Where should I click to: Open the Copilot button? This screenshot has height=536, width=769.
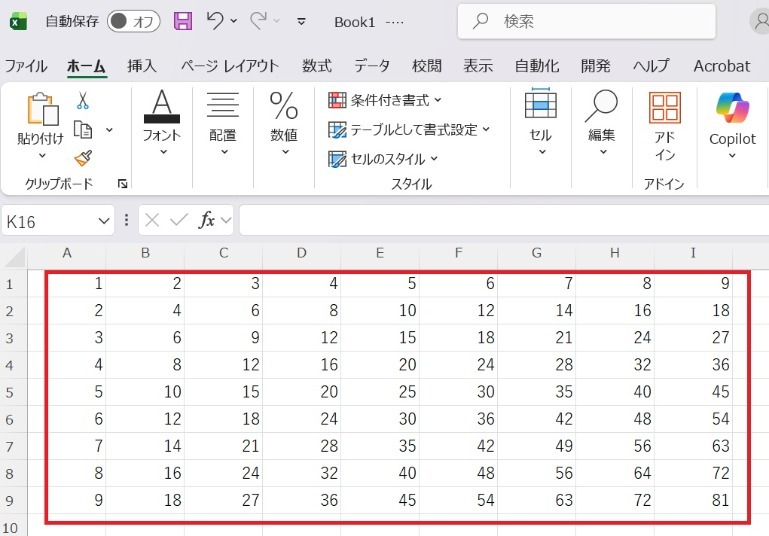point(732,125)
